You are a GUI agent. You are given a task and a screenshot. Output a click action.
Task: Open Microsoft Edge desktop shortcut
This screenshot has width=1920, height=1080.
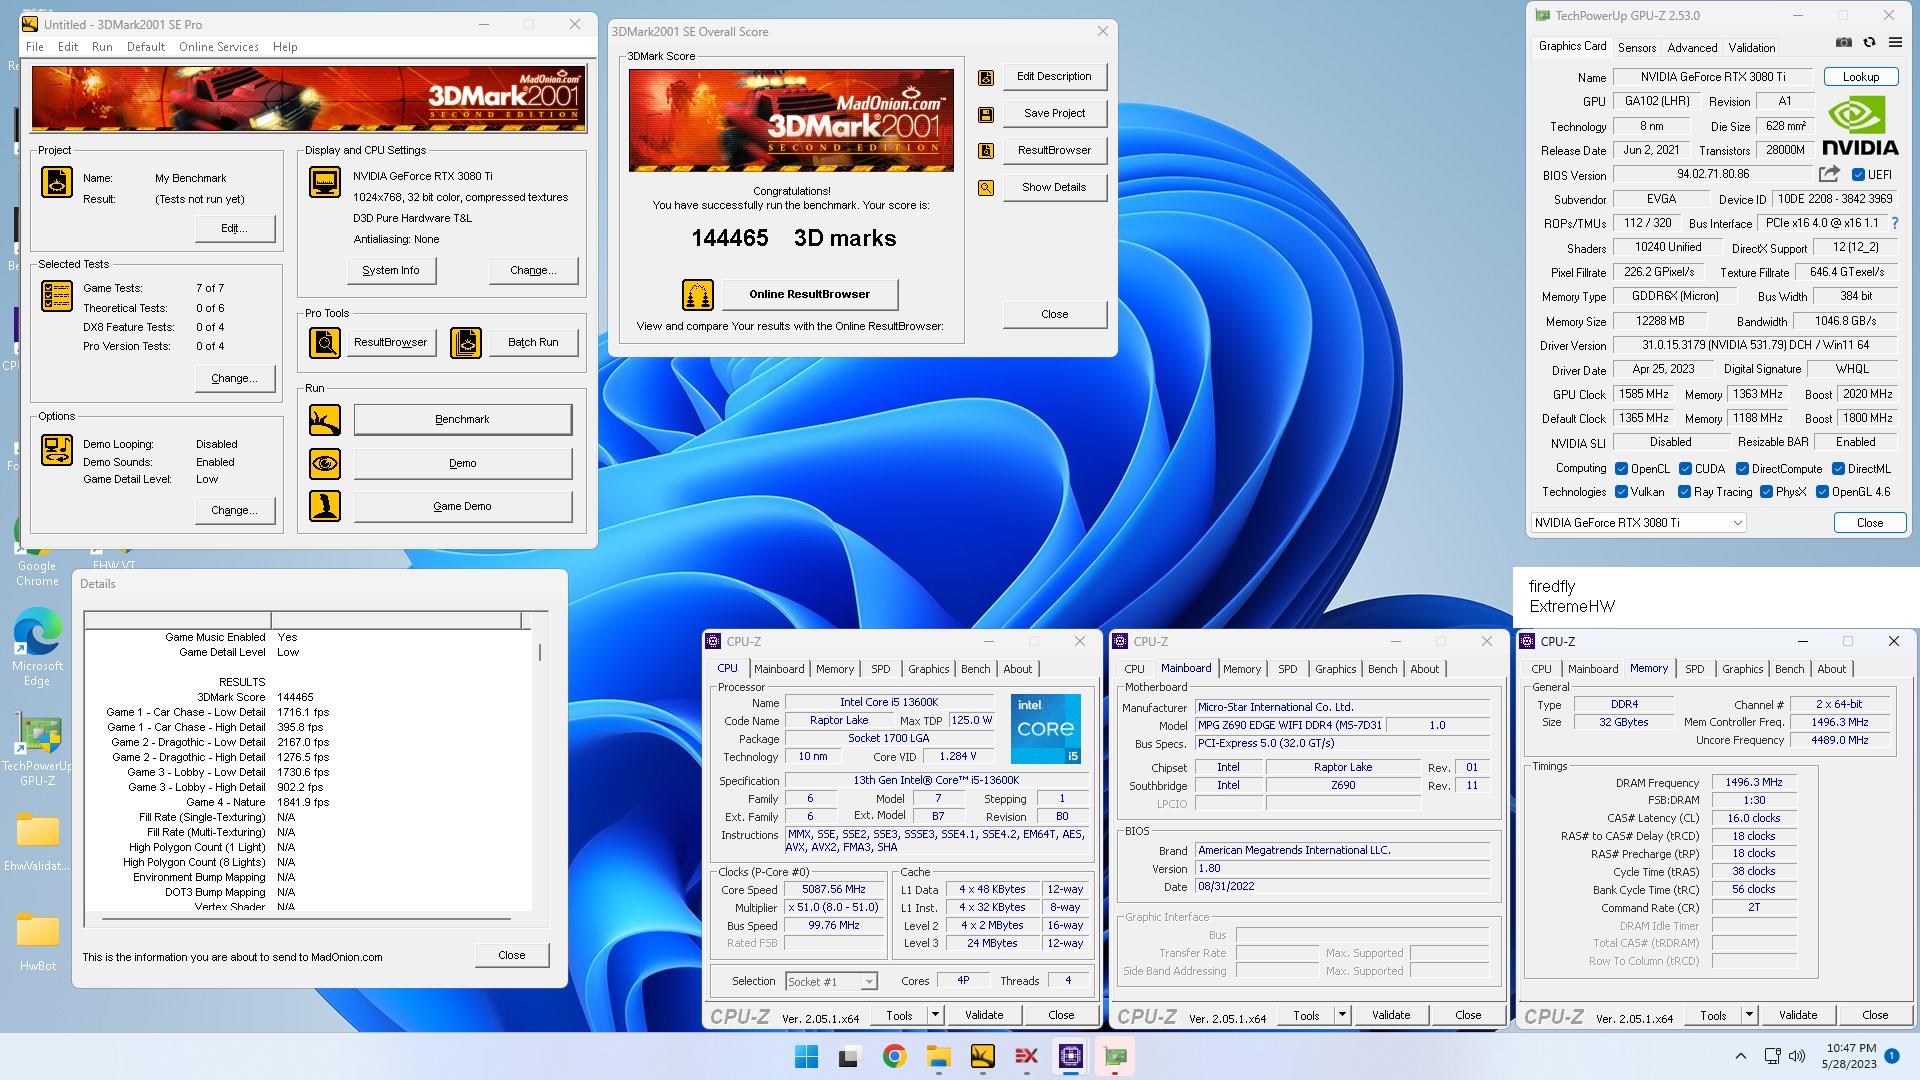(x=38, y=648)
